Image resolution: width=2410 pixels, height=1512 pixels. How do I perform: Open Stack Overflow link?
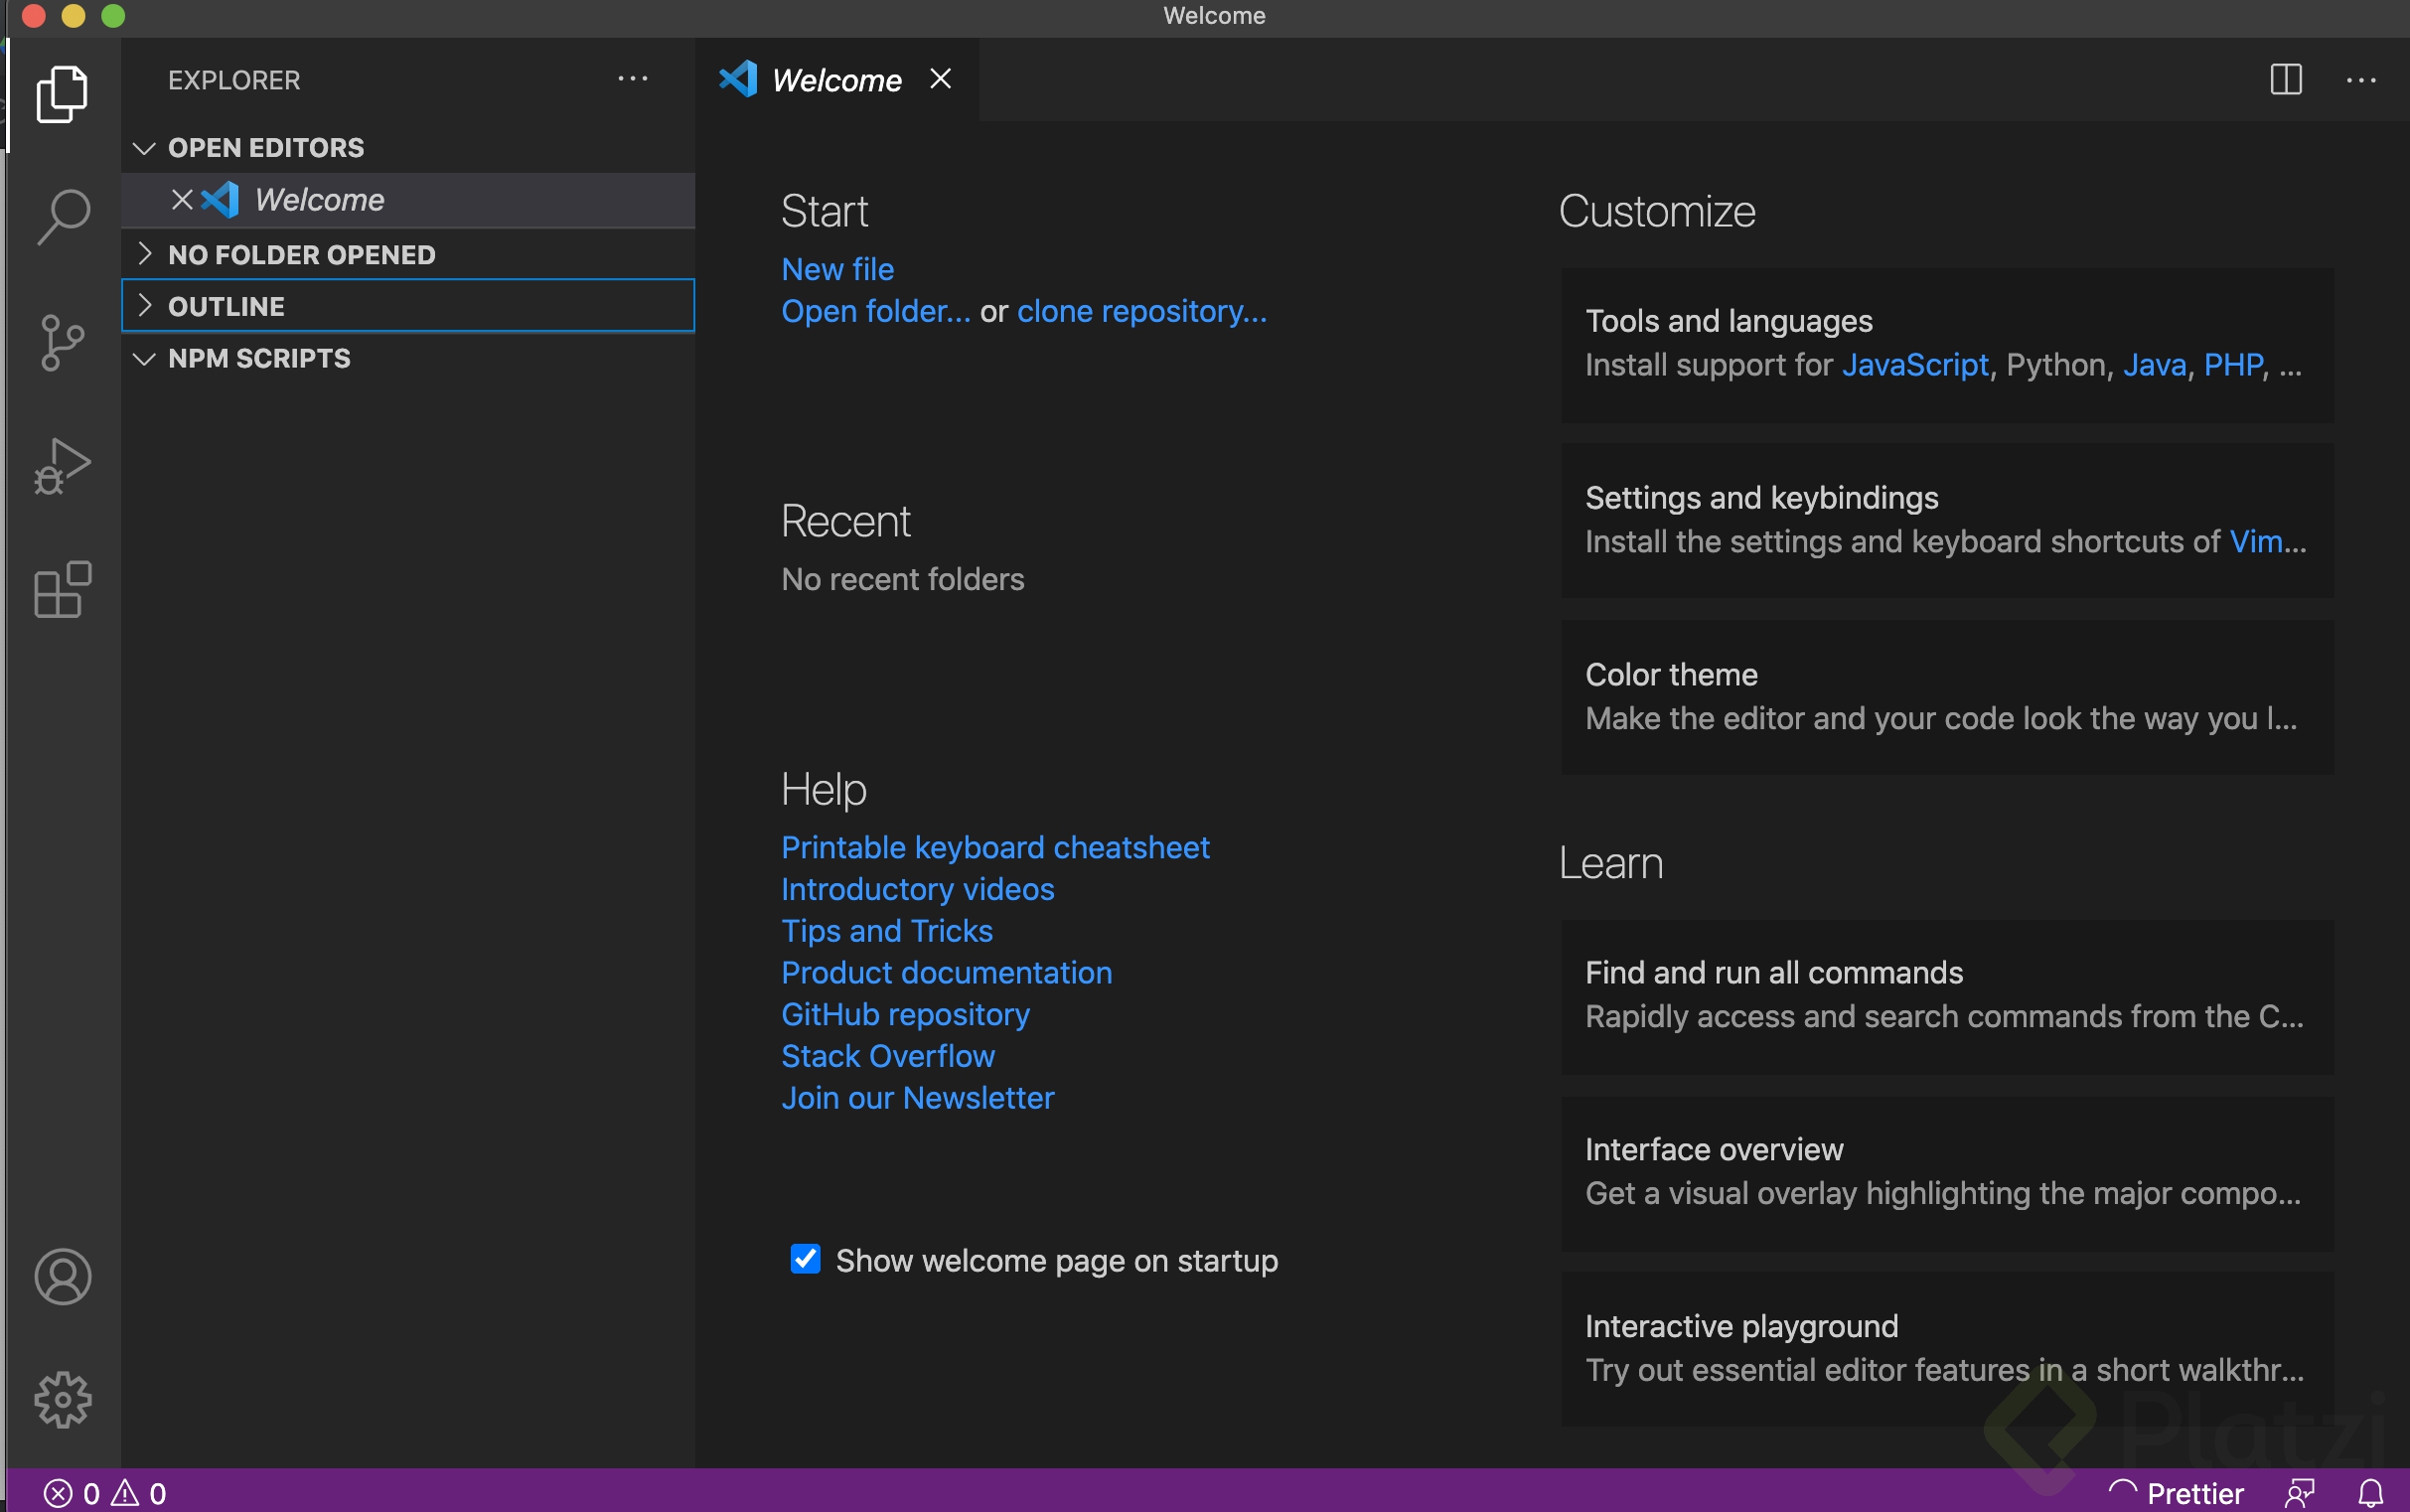(887, 1056)
